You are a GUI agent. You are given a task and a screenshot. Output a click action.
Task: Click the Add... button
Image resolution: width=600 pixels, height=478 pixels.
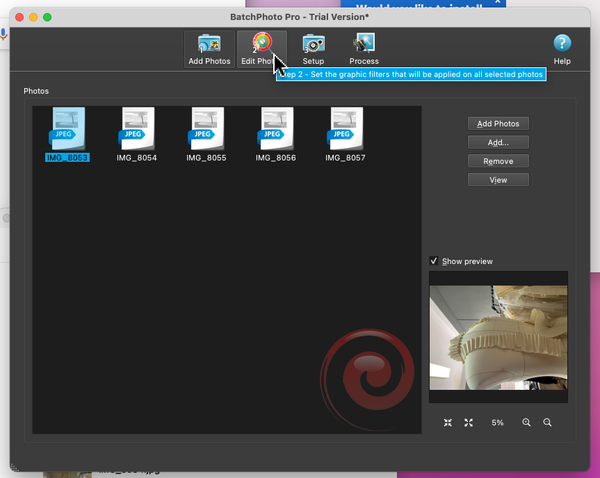(x=498, y=142)
